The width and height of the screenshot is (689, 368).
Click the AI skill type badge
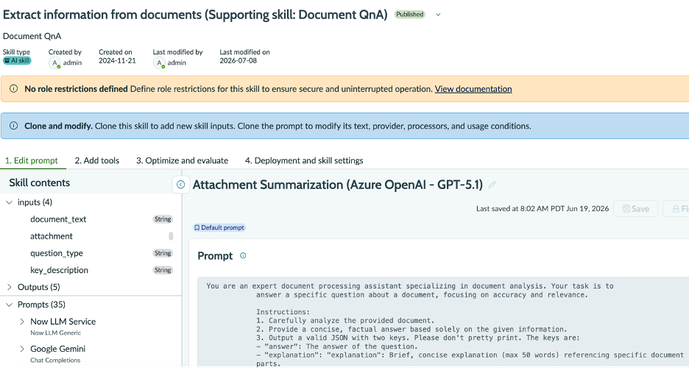click(x=17, y=61)
